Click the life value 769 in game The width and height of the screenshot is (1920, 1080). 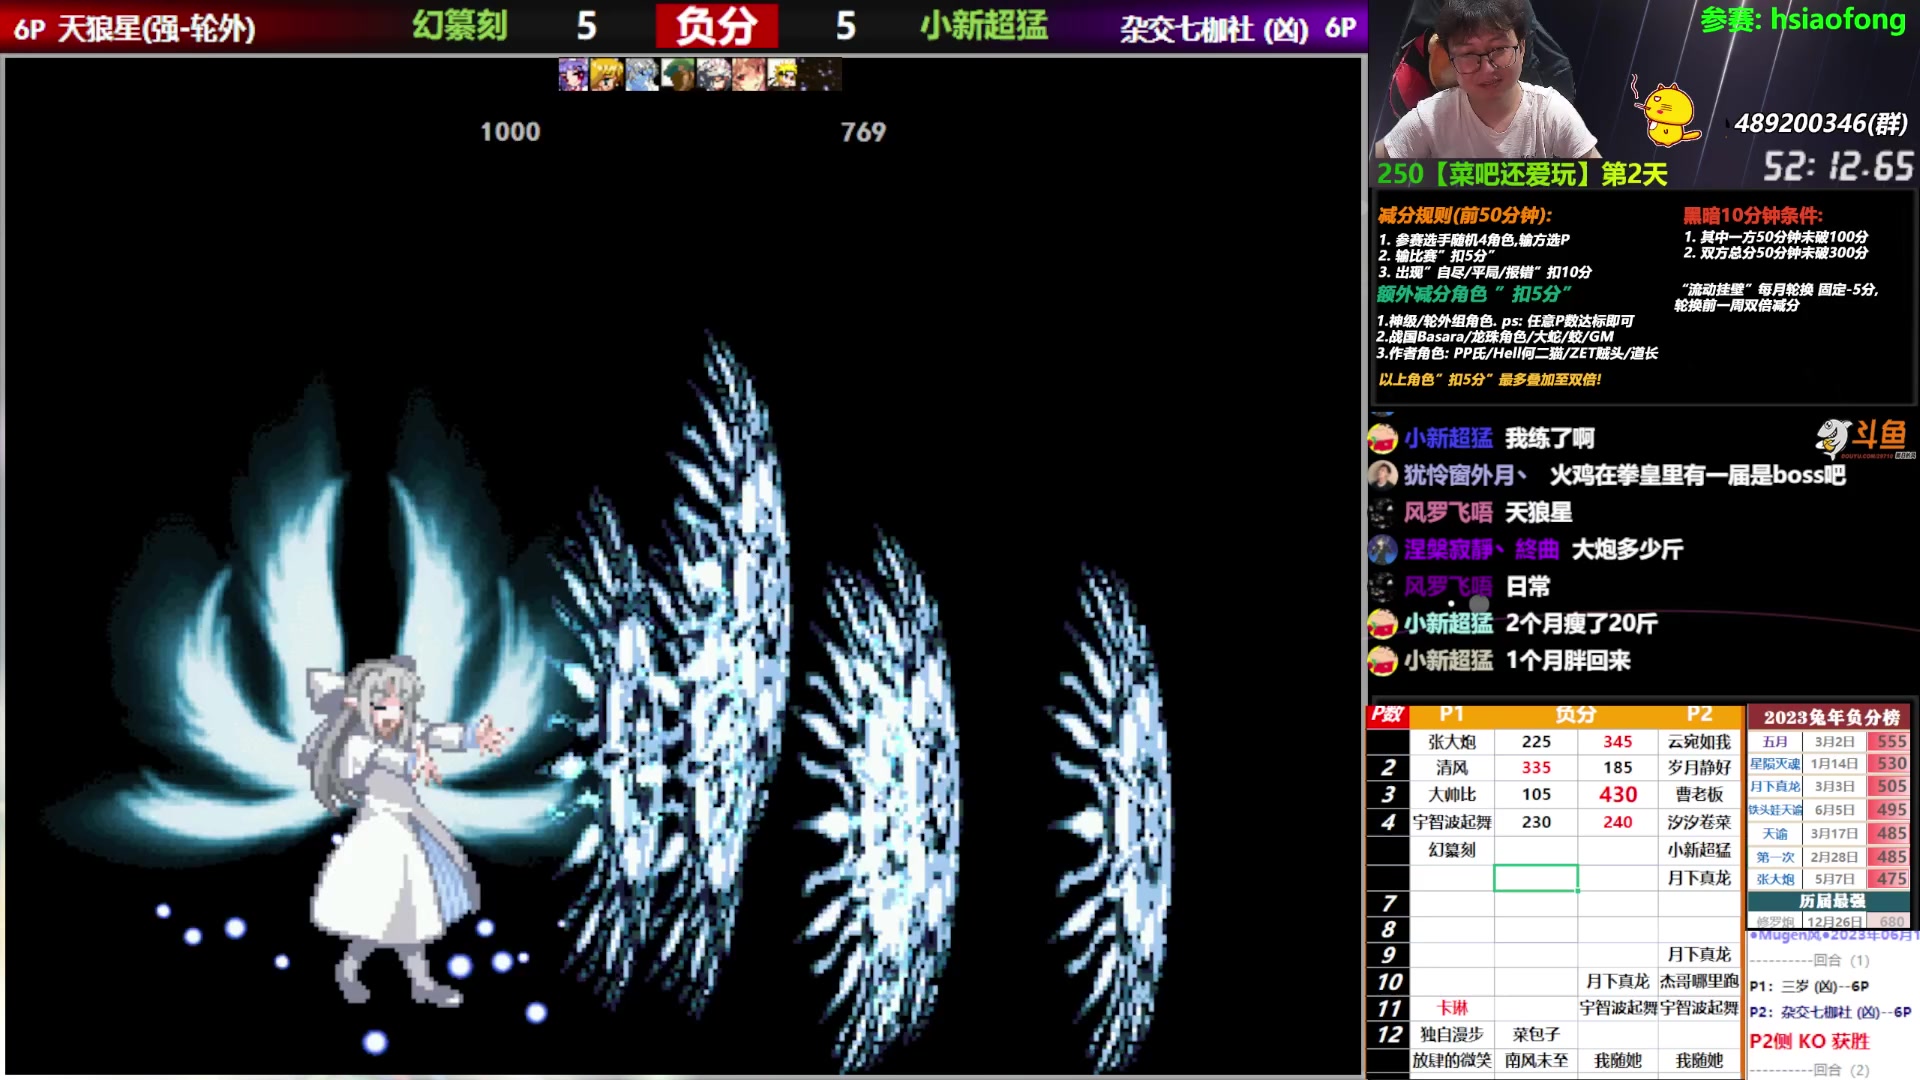click(x=863, y=132)
